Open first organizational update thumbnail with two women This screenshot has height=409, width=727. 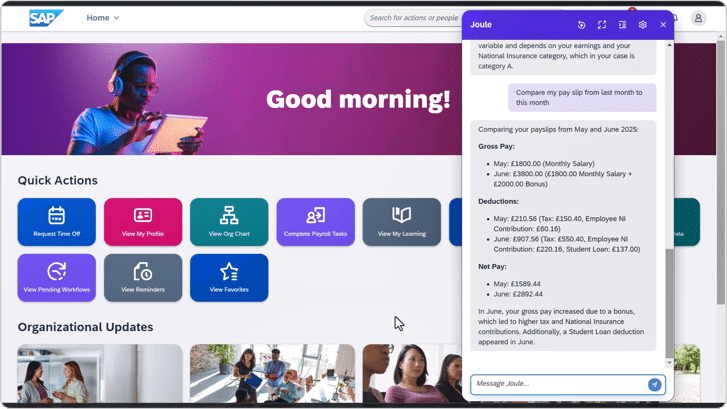100,374
